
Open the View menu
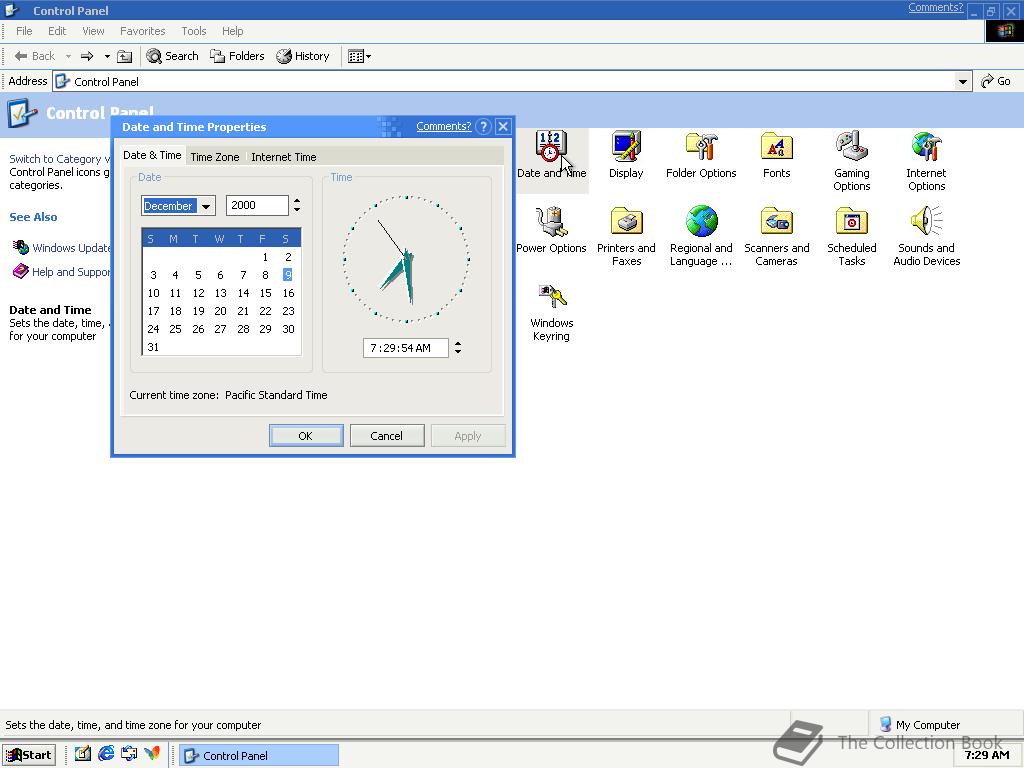click(93, 31)
